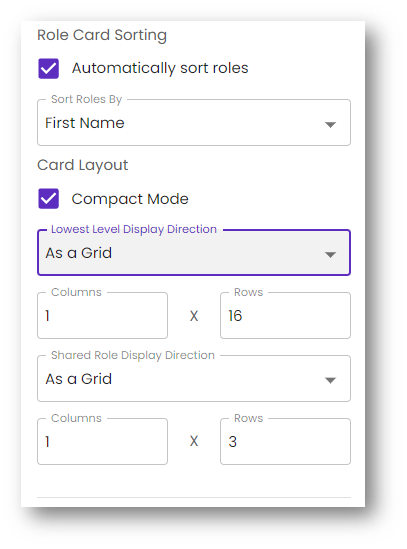The height and width of the screenshot is (549, 407).
Task: Focus the Columns field below Shared Role Display Direction
Action: [102, 442]
